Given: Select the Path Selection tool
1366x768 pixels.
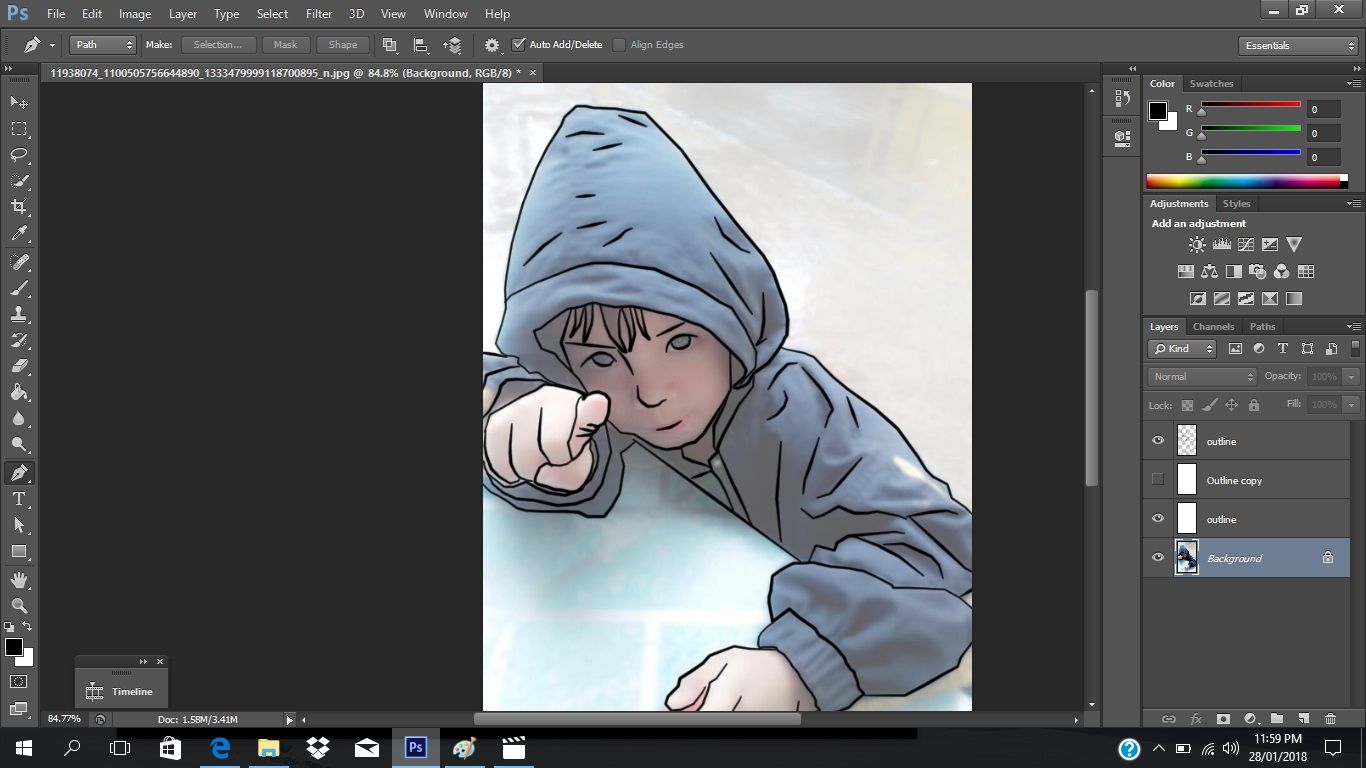Looking at the screenshot, I should (x=19, y=525).
